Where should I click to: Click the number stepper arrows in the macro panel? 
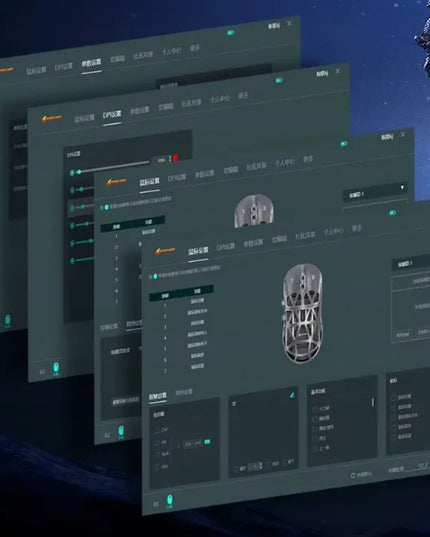[261, 466]
